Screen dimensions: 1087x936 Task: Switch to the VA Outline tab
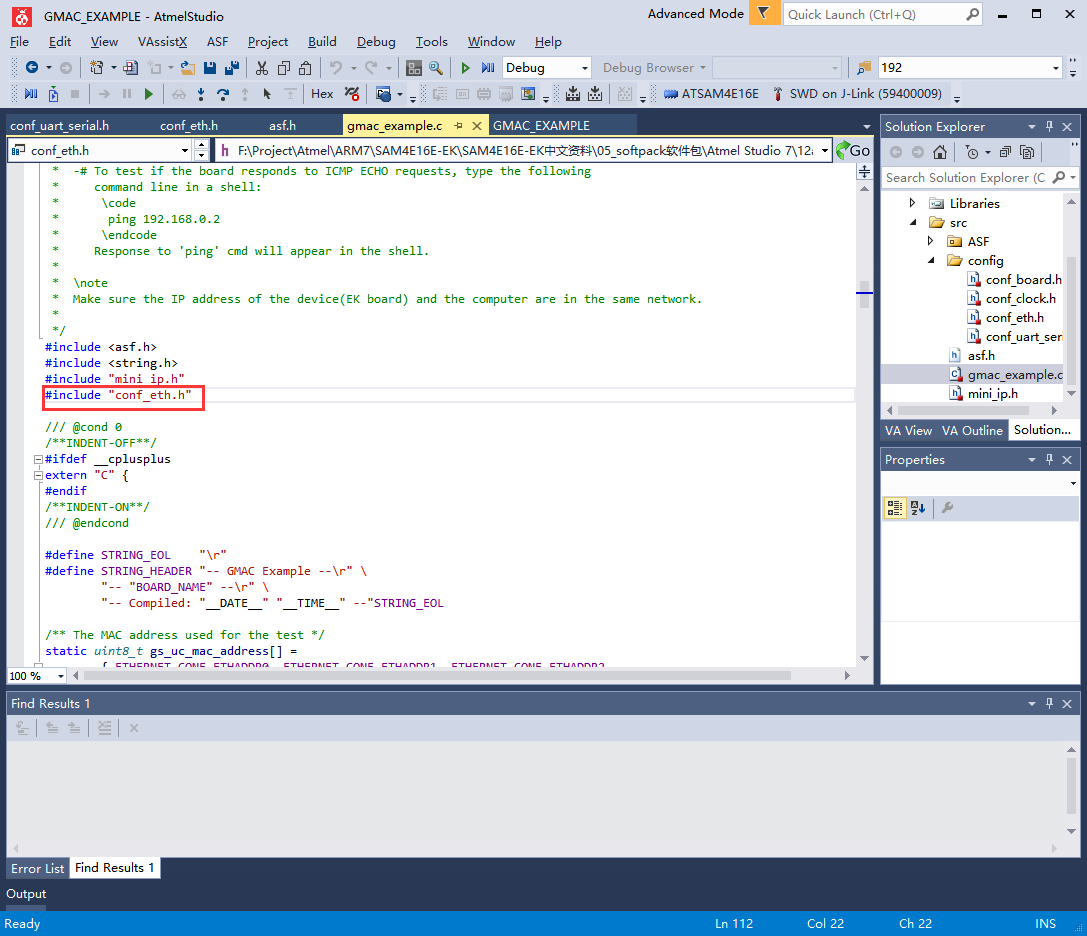[x=972, y=431]
